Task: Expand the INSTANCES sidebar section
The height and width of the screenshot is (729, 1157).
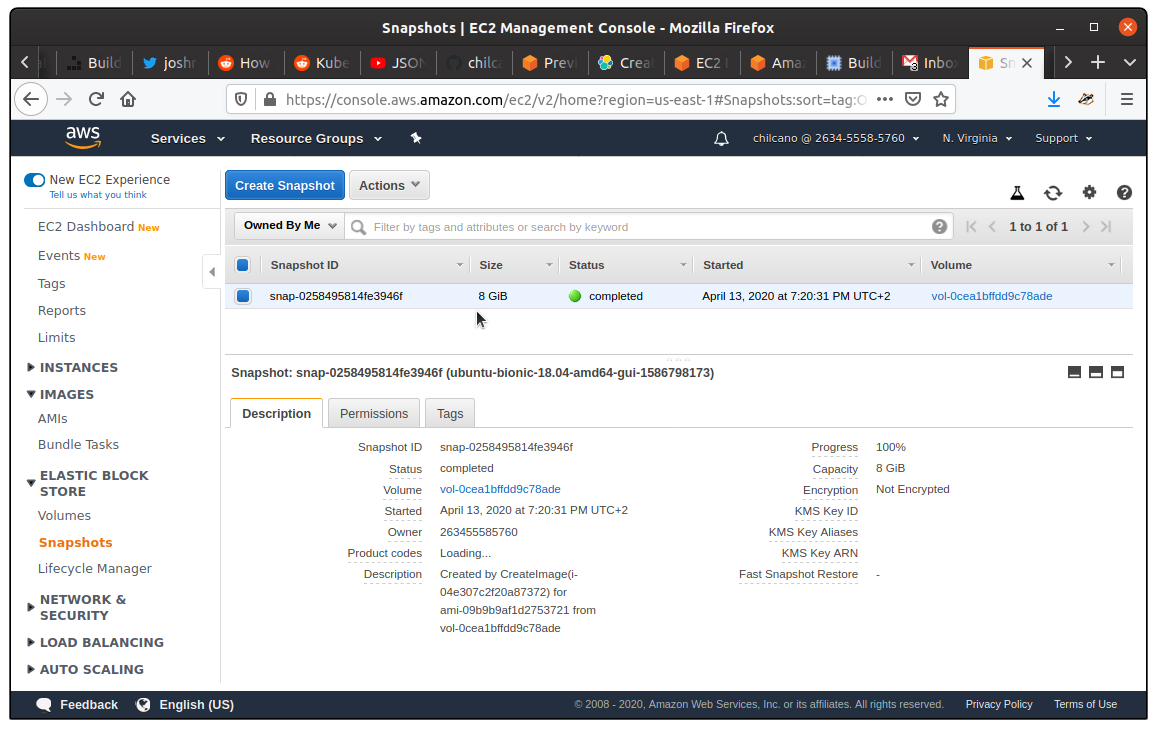Action: coord(72,367)
